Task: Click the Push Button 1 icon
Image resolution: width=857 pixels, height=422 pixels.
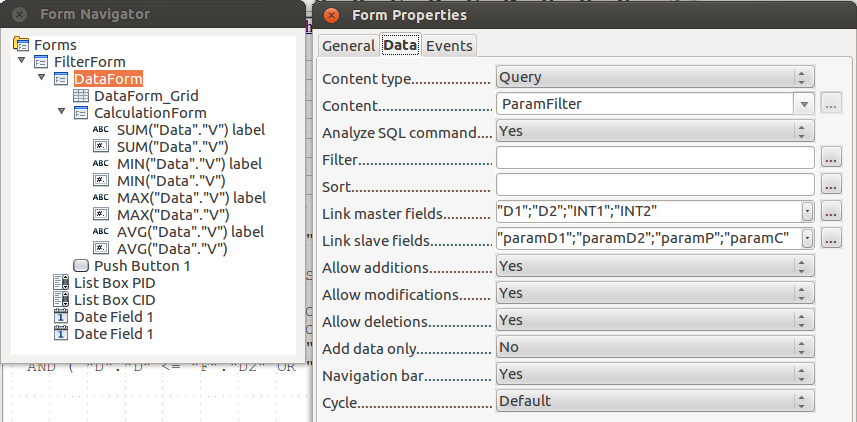Action: click(x=82, y=266)
